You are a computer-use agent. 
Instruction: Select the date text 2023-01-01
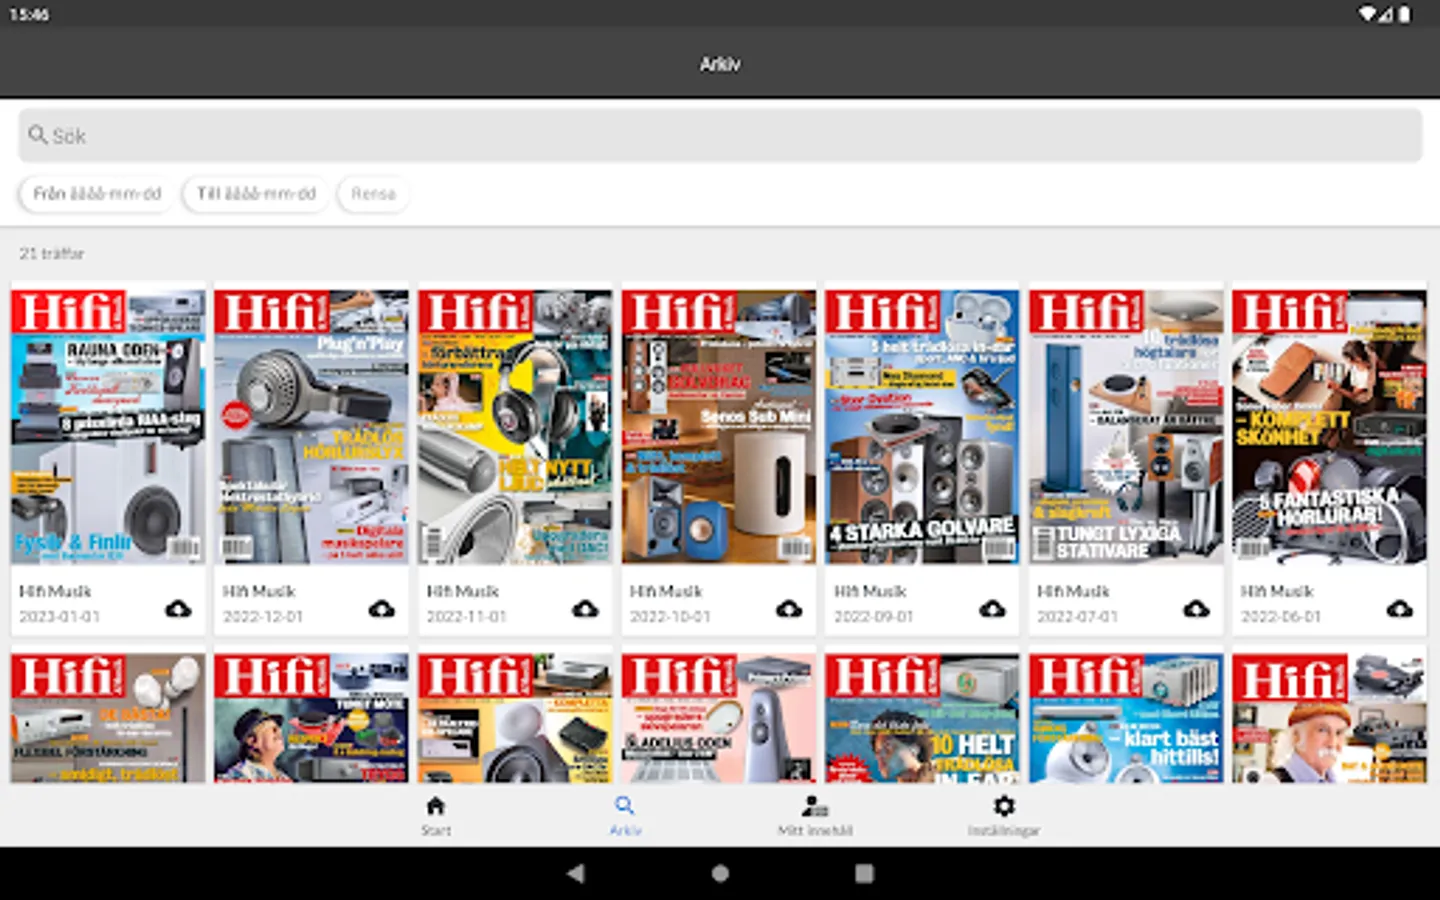point(60,616)
